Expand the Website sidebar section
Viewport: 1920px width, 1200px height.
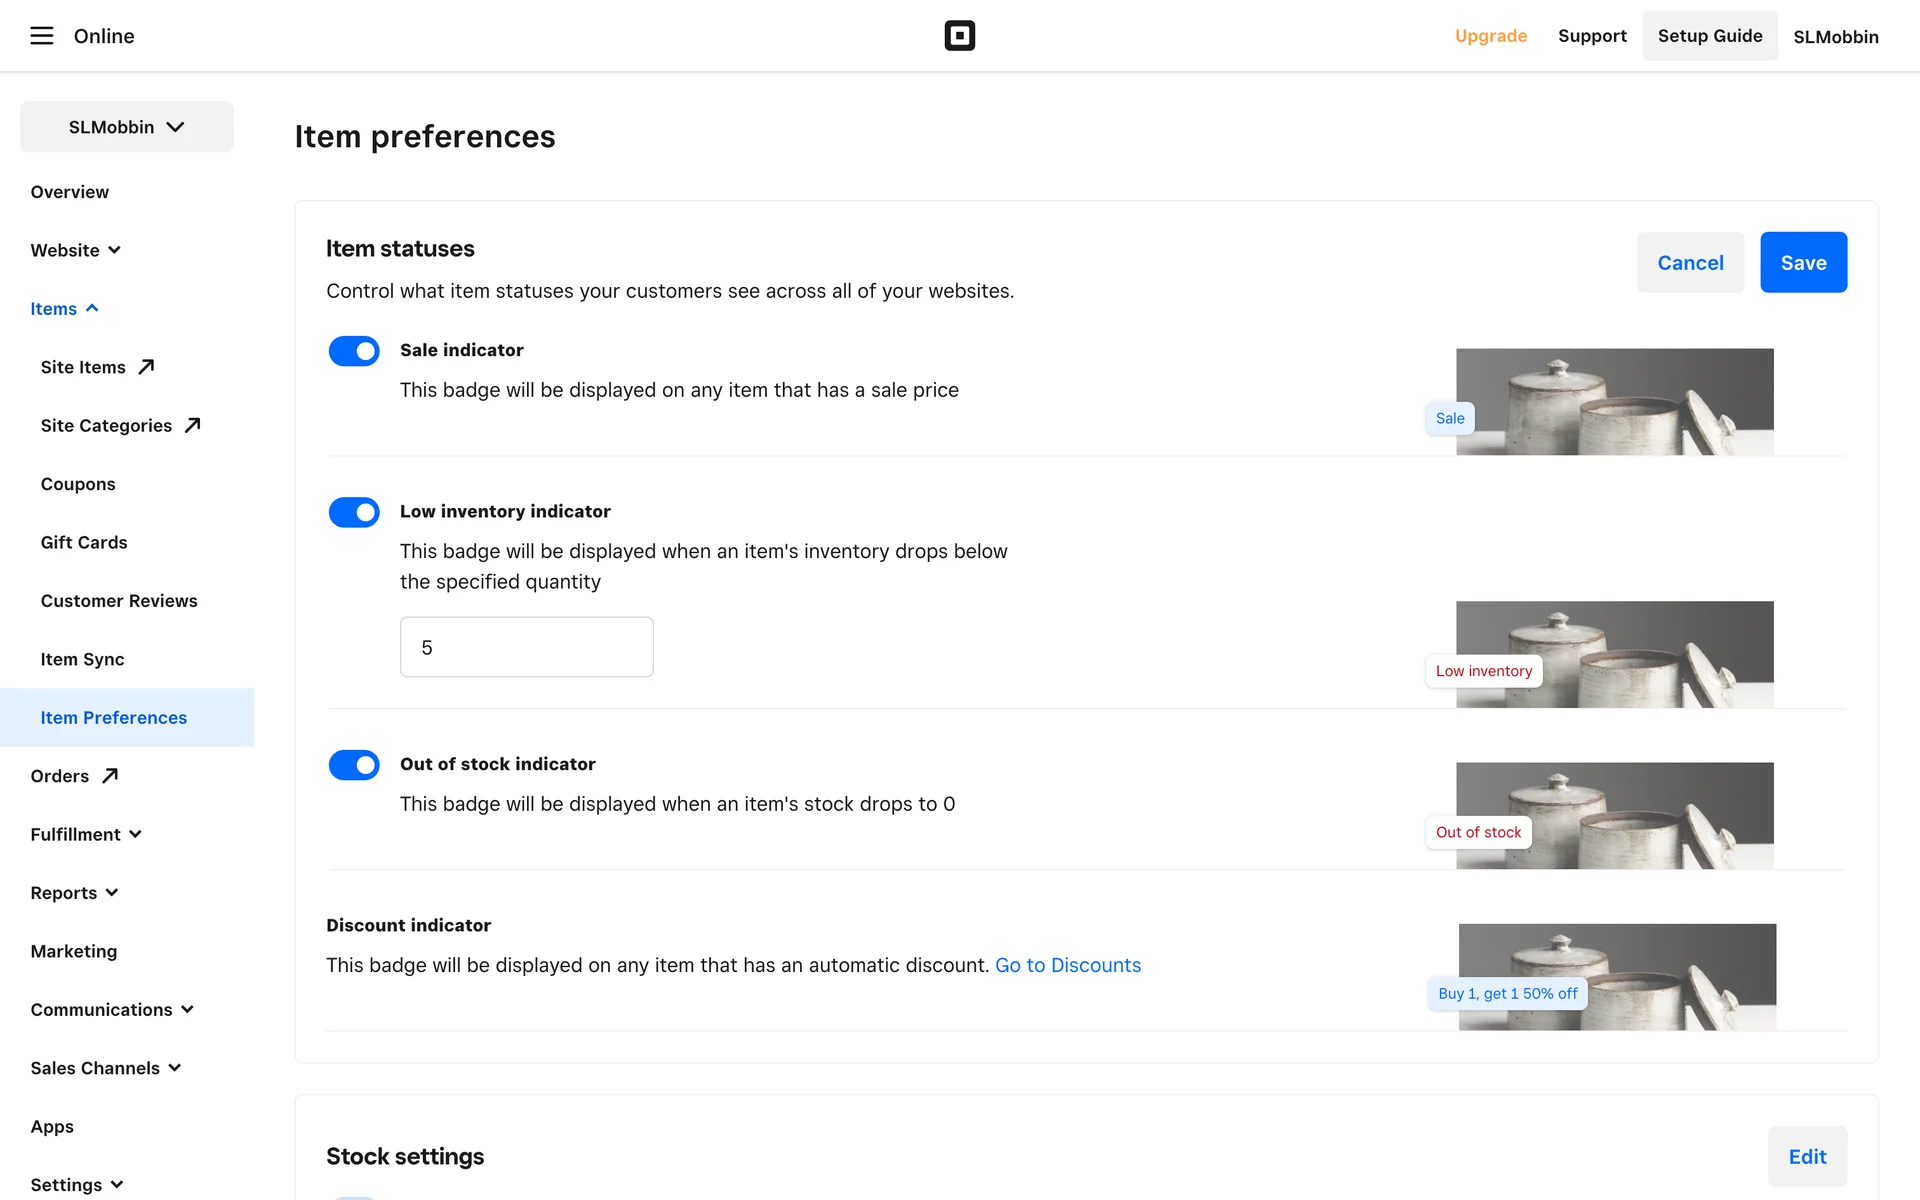tap(76, 250)
